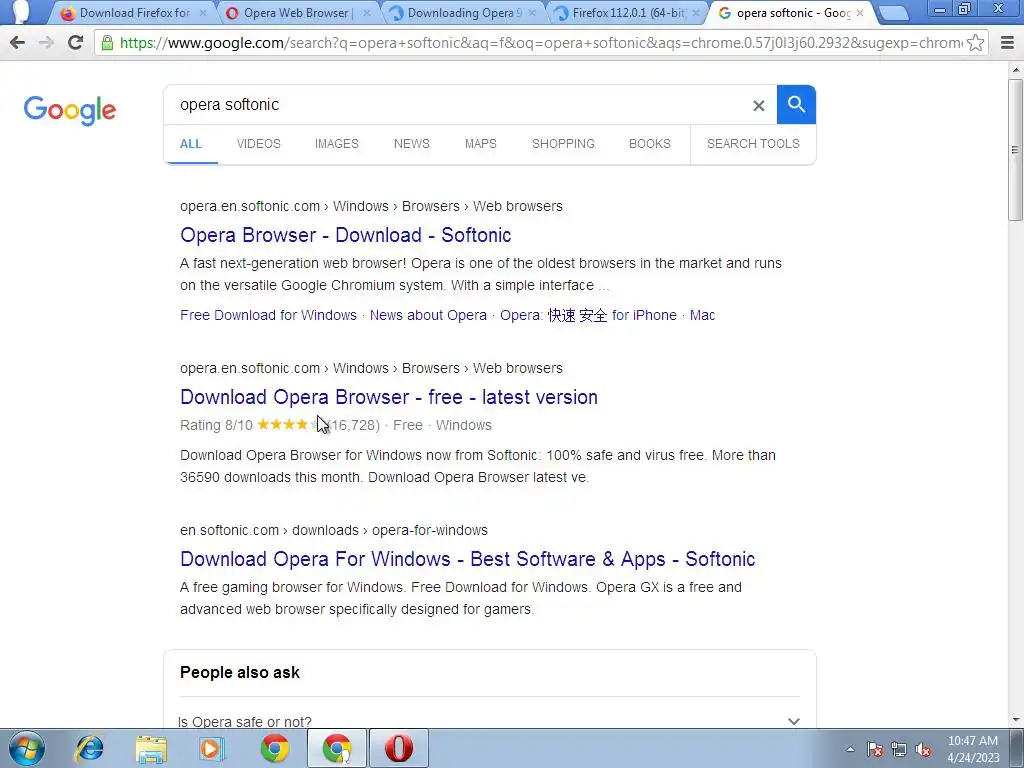This screenshot has width=1024, height=768.
Task: Click the first Chrome taskbar icon
Action: (x=275, y=748)
